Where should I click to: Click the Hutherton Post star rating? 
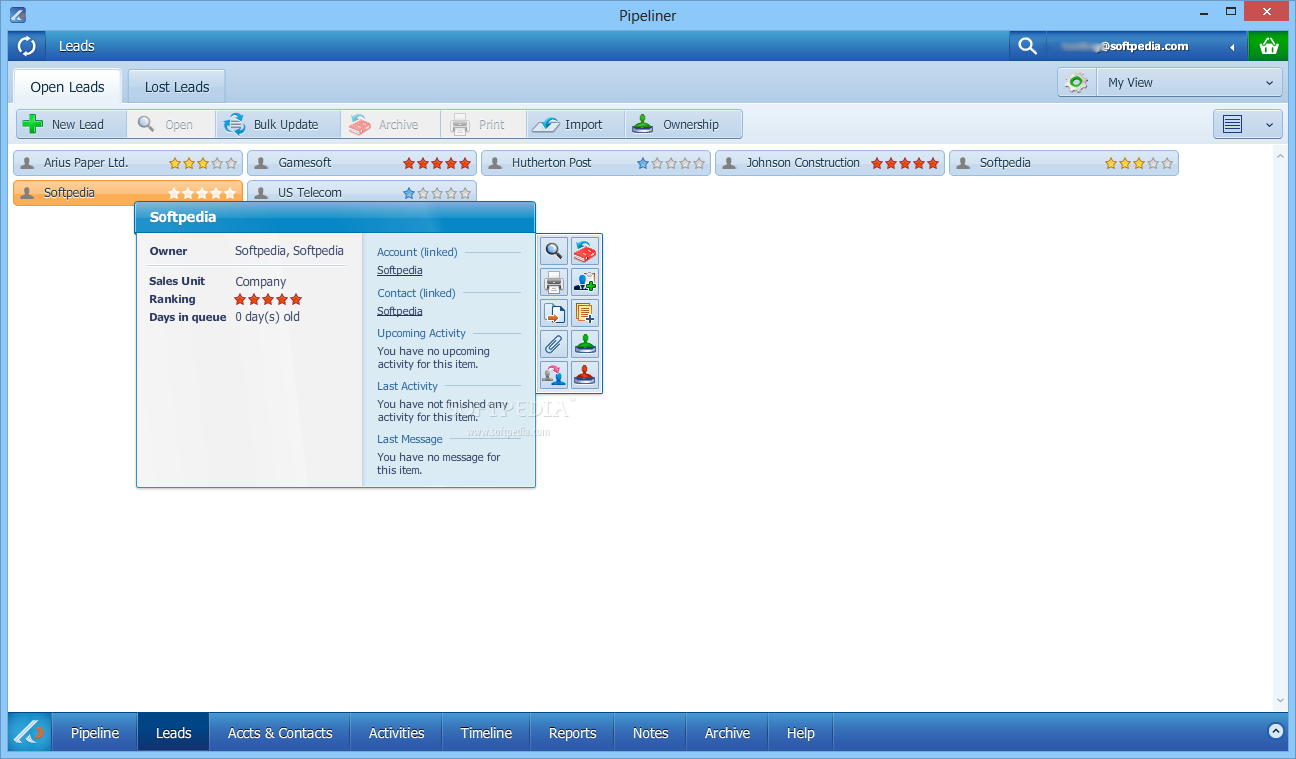coord(671,163)
